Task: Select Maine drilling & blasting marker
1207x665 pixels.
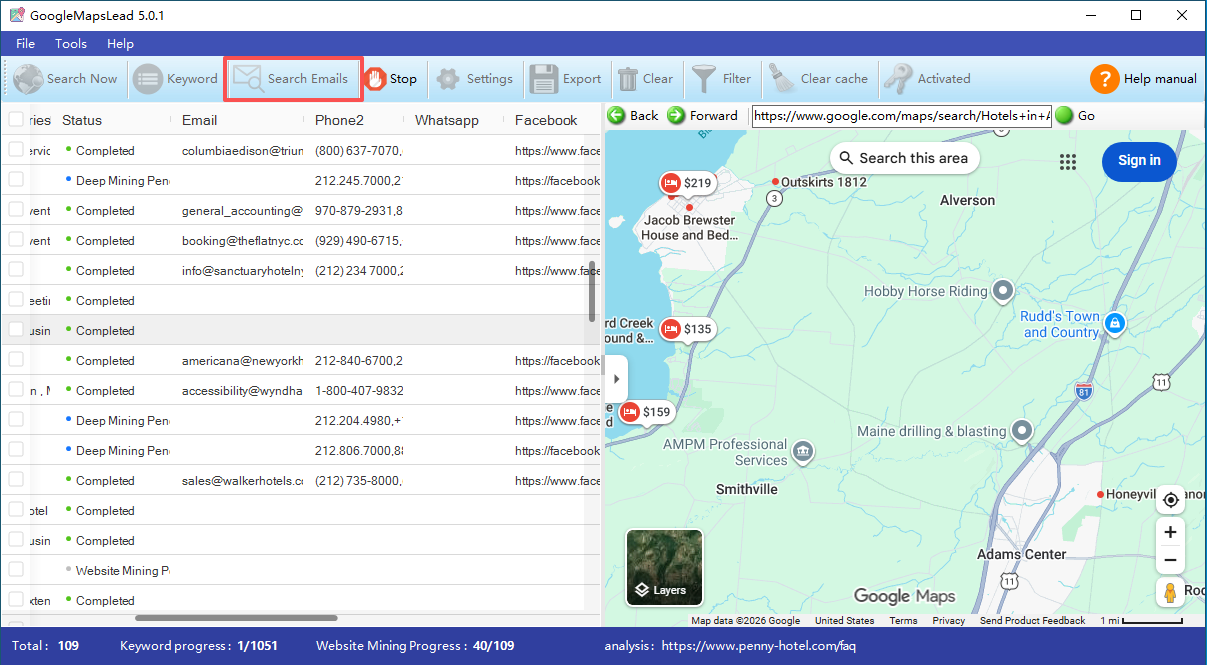Action: [1021, 431]
